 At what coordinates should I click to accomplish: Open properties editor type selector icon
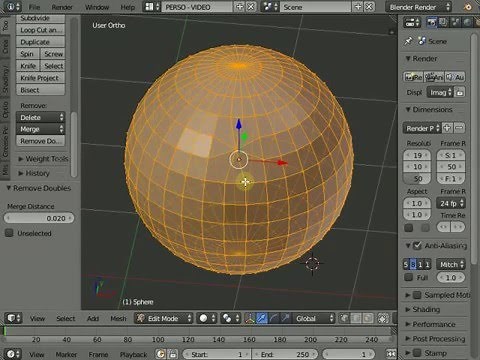(412, 23)
